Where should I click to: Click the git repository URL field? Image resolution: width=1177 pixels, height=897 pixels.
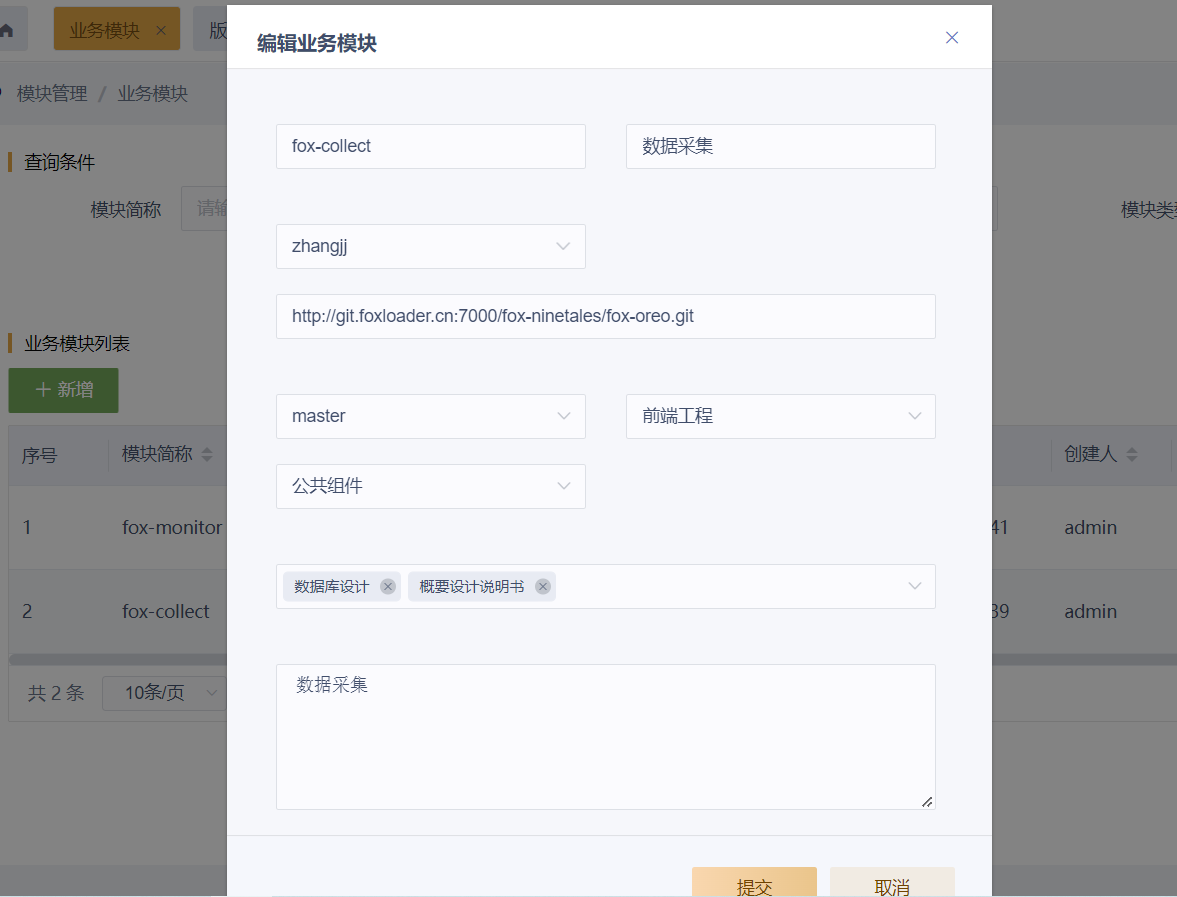[x=605, y=316]
